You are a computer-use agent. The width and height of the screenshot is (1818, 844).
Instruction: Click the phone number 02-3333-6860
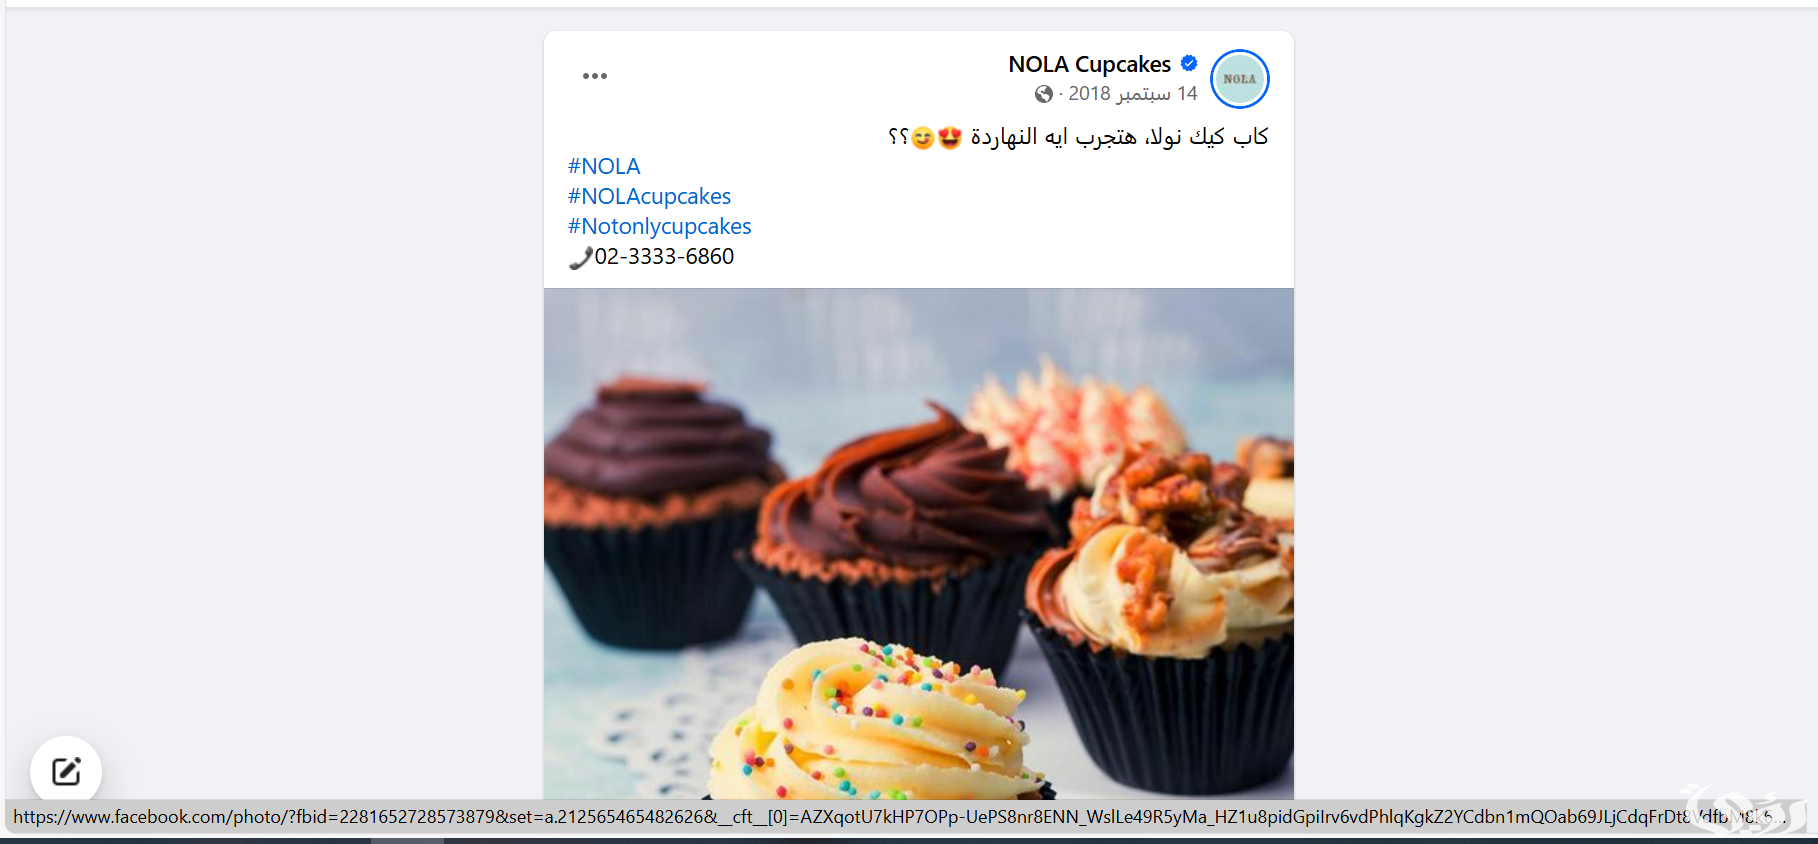pos(664,256)
